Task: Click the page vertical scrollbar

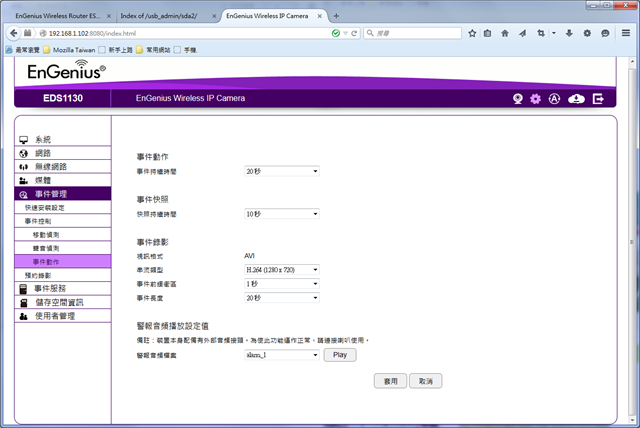Action: [632, 242]
